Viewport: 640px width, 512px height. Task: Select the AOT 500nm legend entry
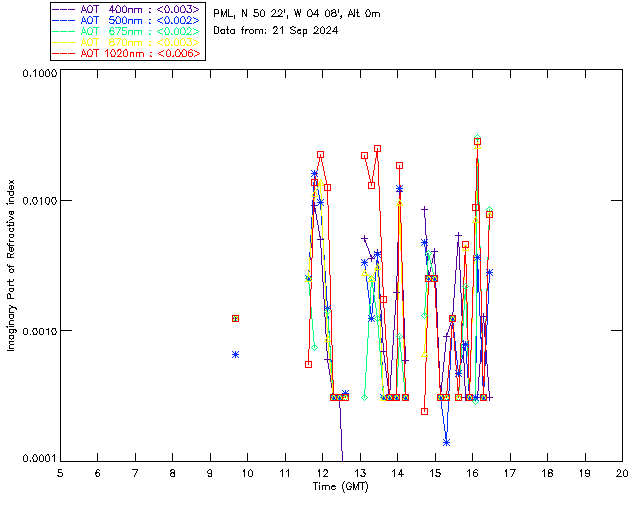pos(140,20)
